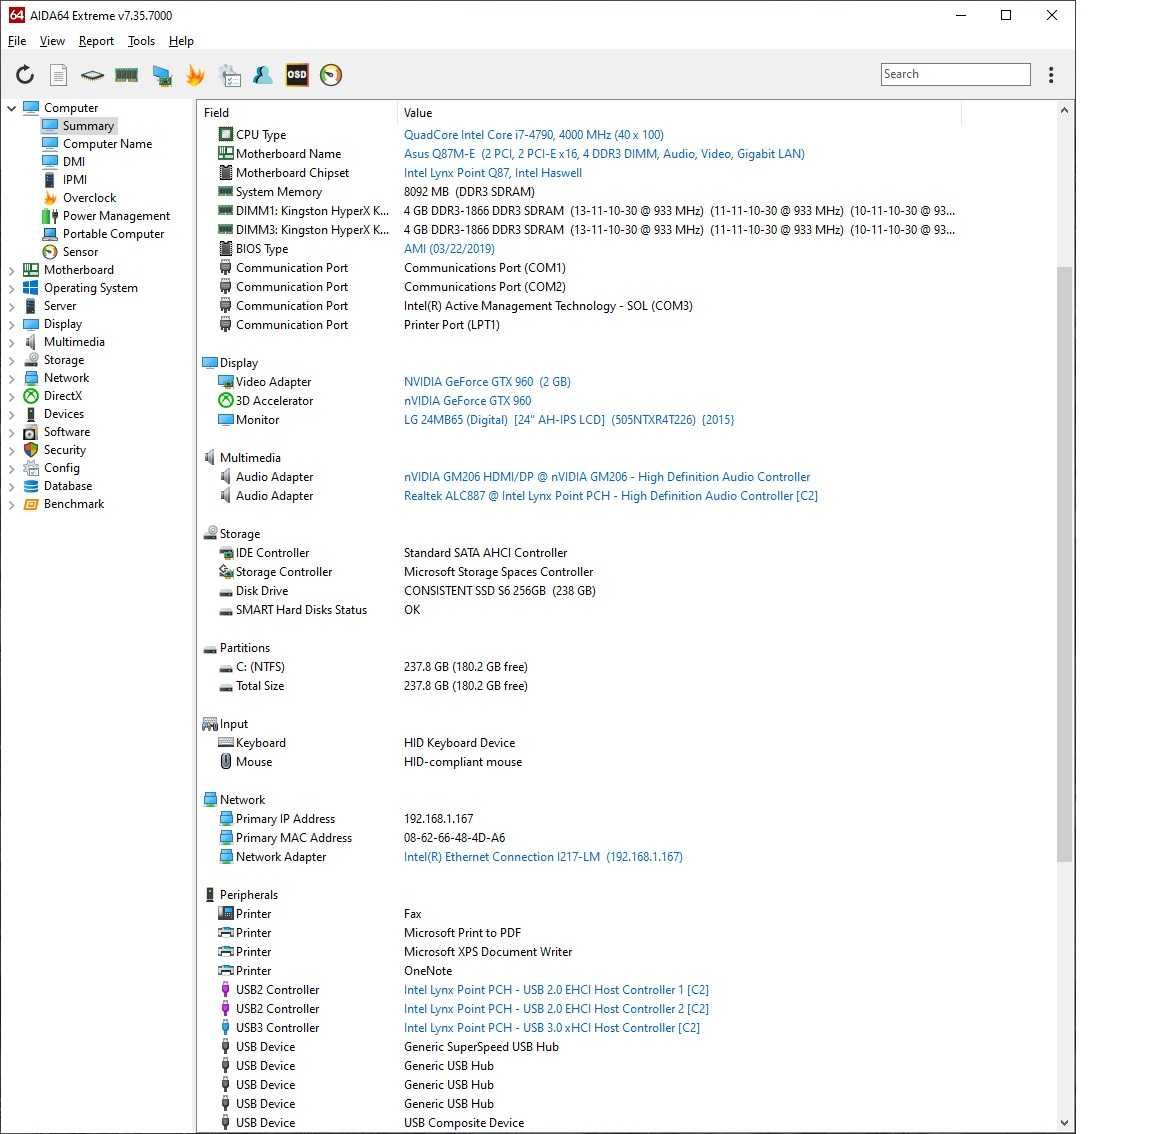The image size is (1152, 1134).
Task: Open the Intel Lynx Point Q87 chipset link
Action: point(492,173)
